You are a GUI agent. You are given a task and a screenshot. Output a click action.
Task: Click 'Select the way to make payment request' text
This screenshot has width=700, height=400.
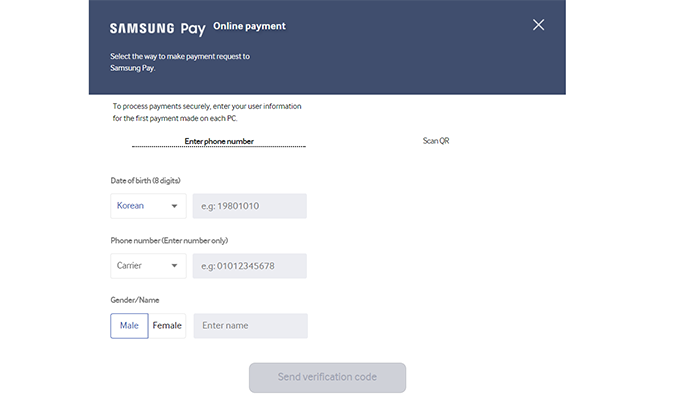pos(180,62)
